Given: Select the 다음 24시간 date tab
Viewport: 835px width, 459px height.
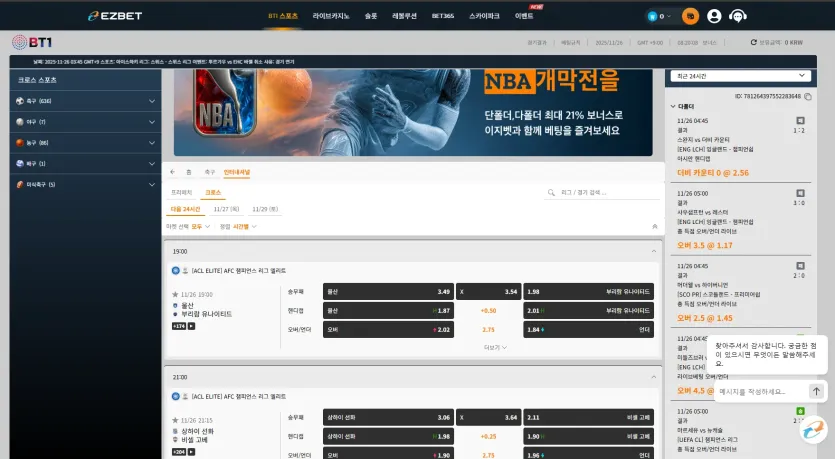Looking at the screenshot, I should point(185,209).
